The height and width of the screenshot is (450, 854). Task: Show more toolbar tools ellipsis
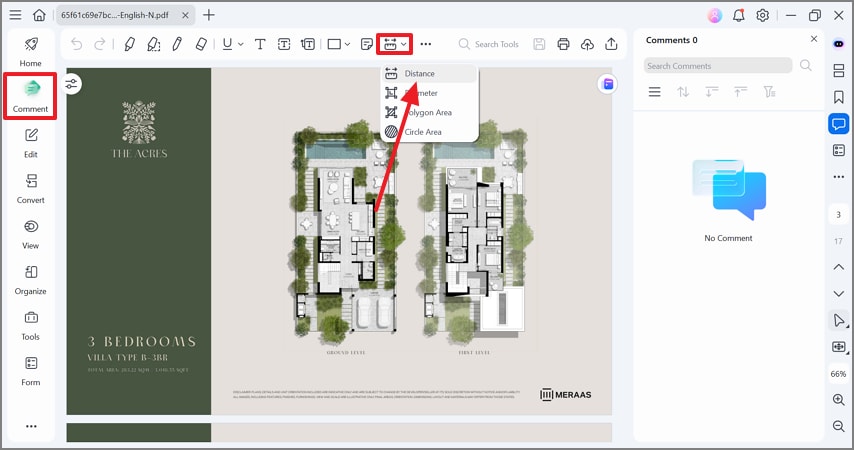pyautogui.click(x=426, y=44)
